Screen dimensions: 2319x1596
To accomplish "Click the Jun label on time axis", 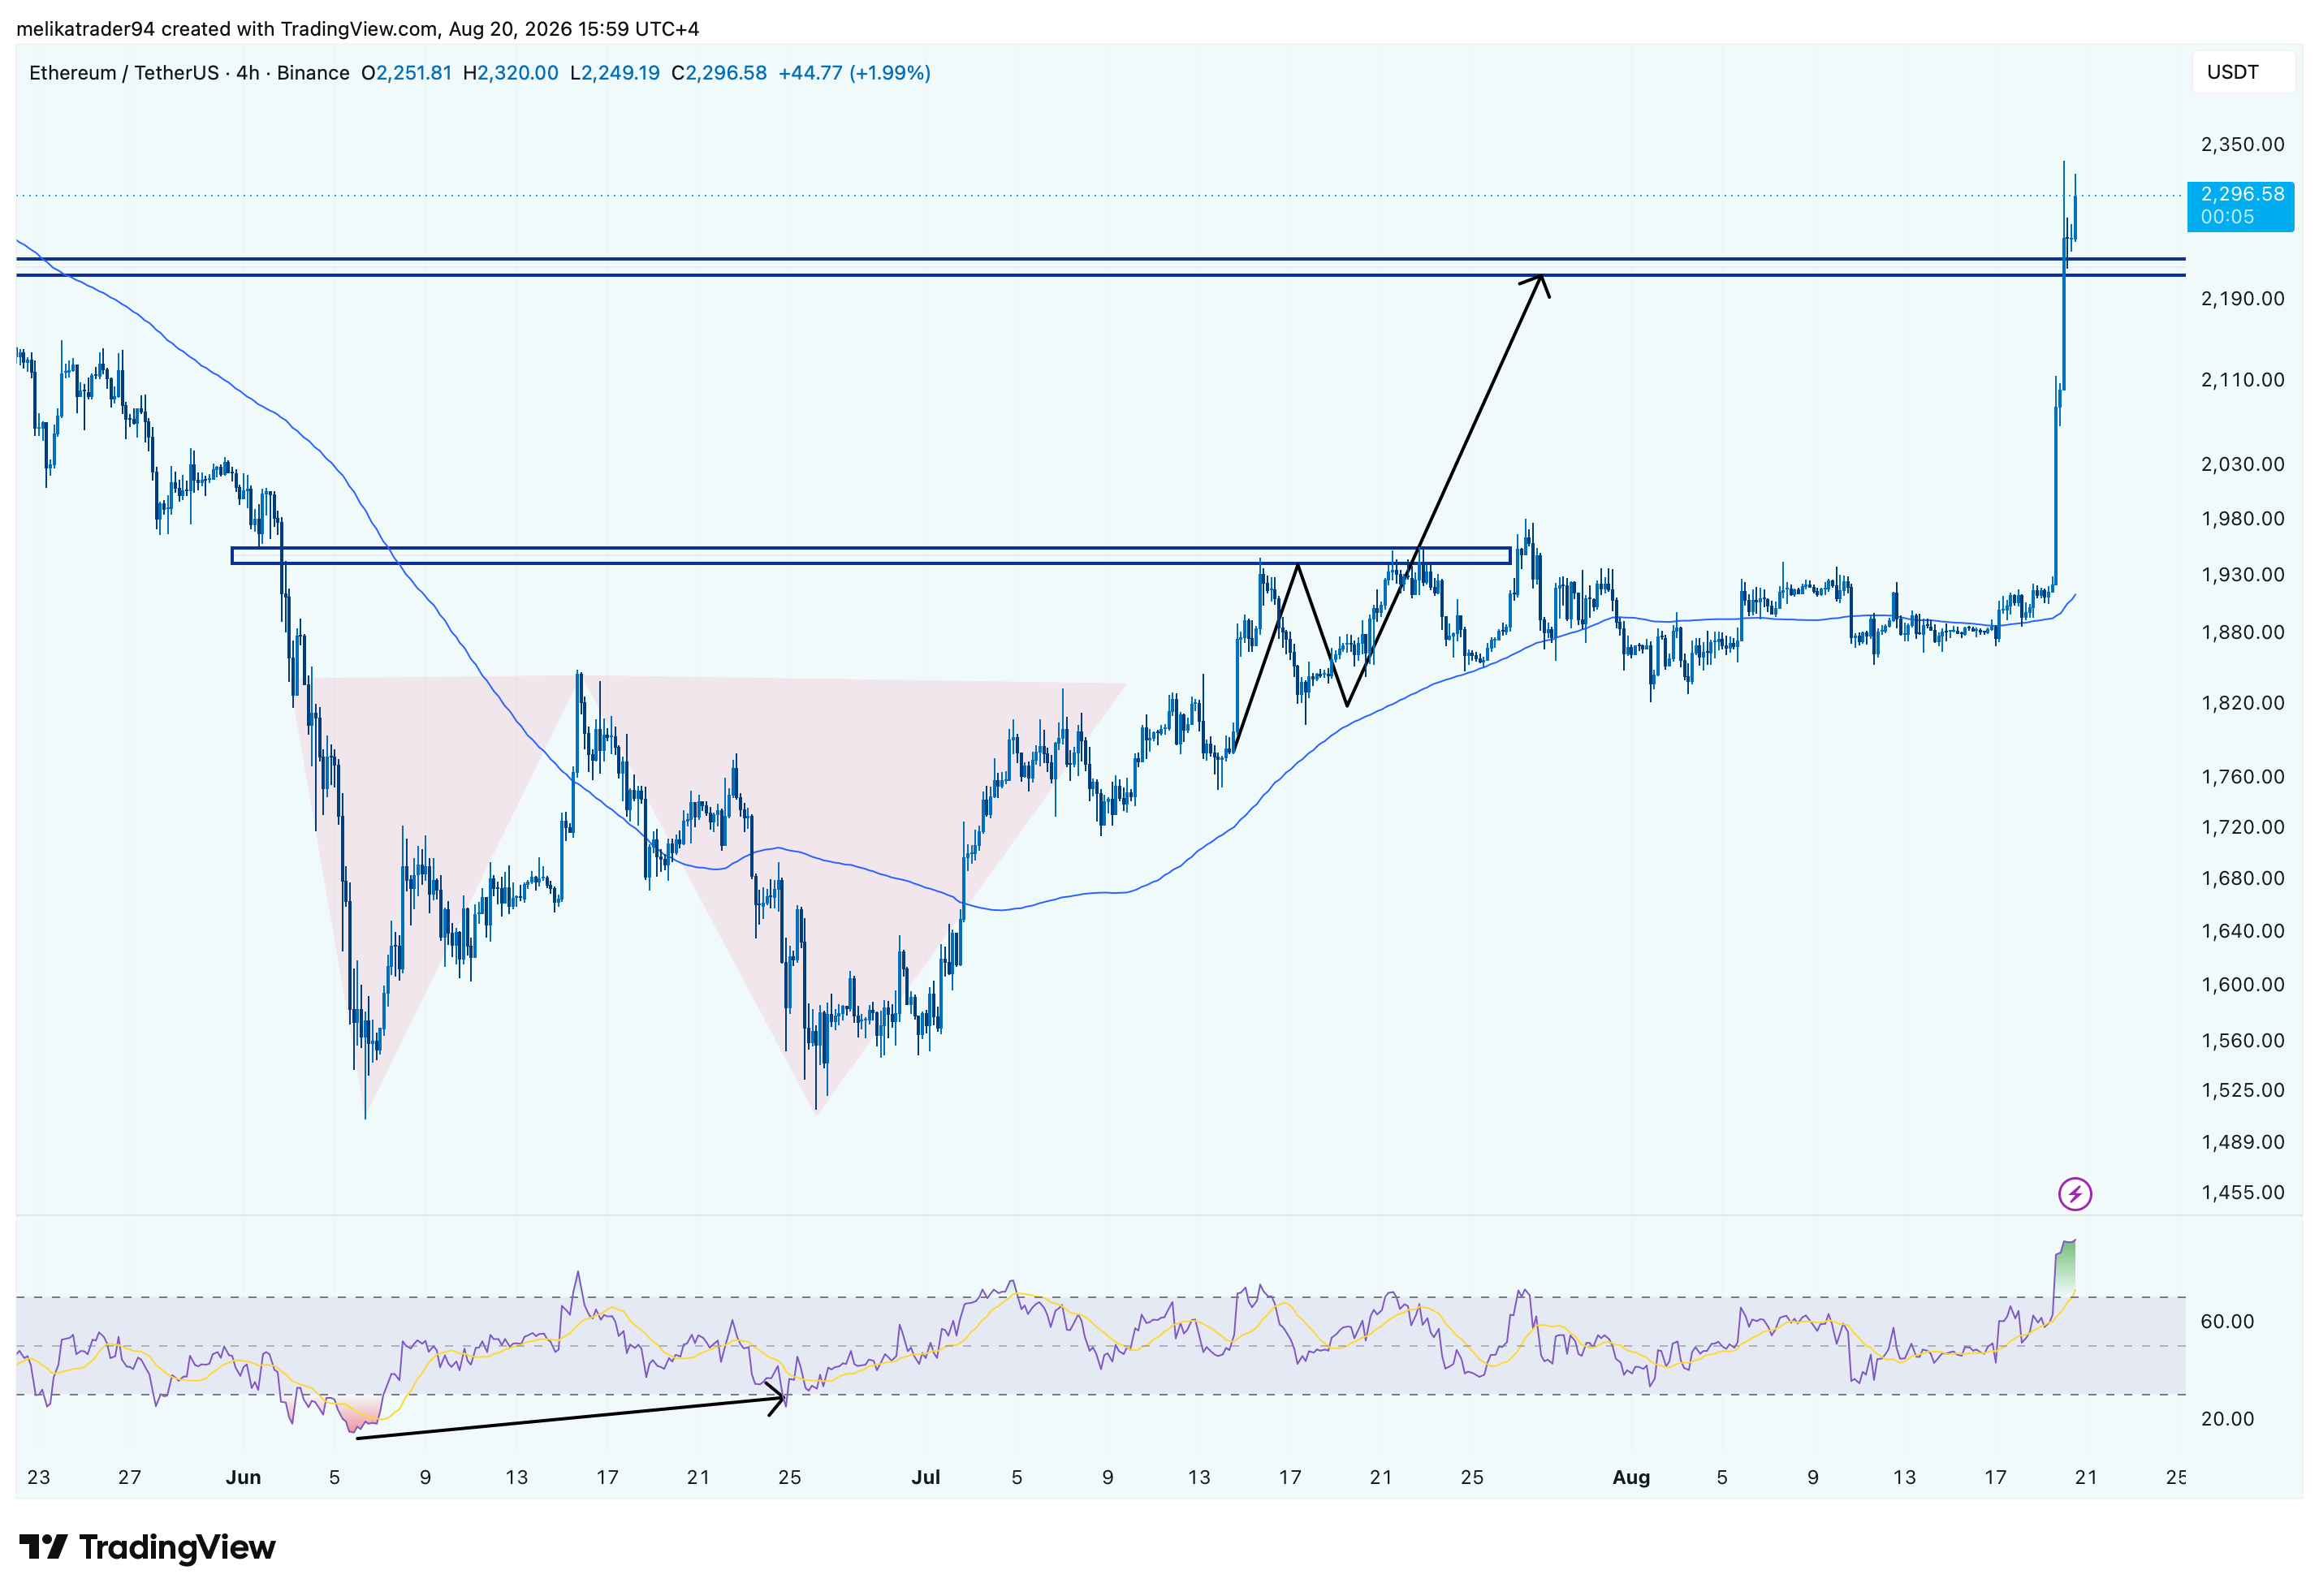I will click(243, 1477).
